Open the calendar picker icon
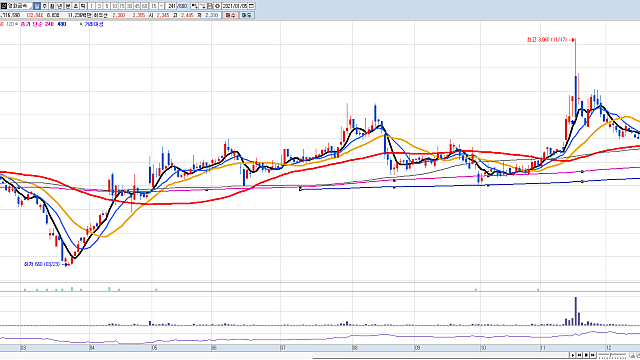Image resolution: width=640 pixels, height=360 pixels. coord(251,6)
